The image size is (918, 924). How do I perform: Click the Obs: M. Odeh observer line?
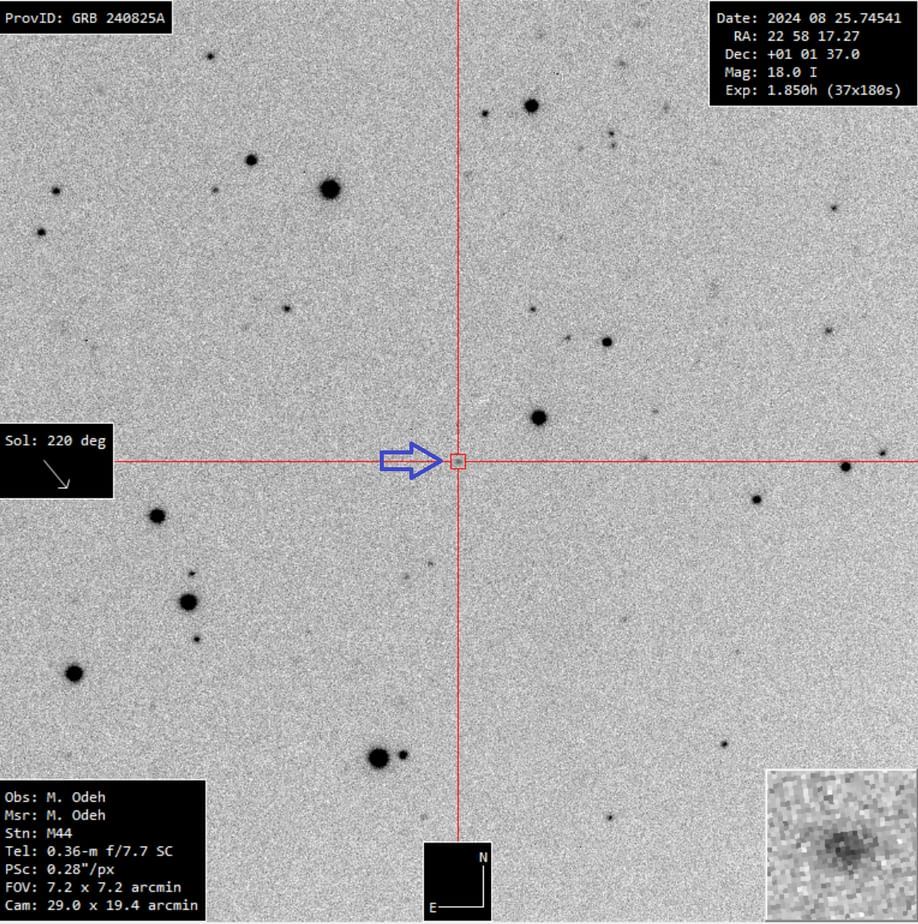[x=55, y=797]
